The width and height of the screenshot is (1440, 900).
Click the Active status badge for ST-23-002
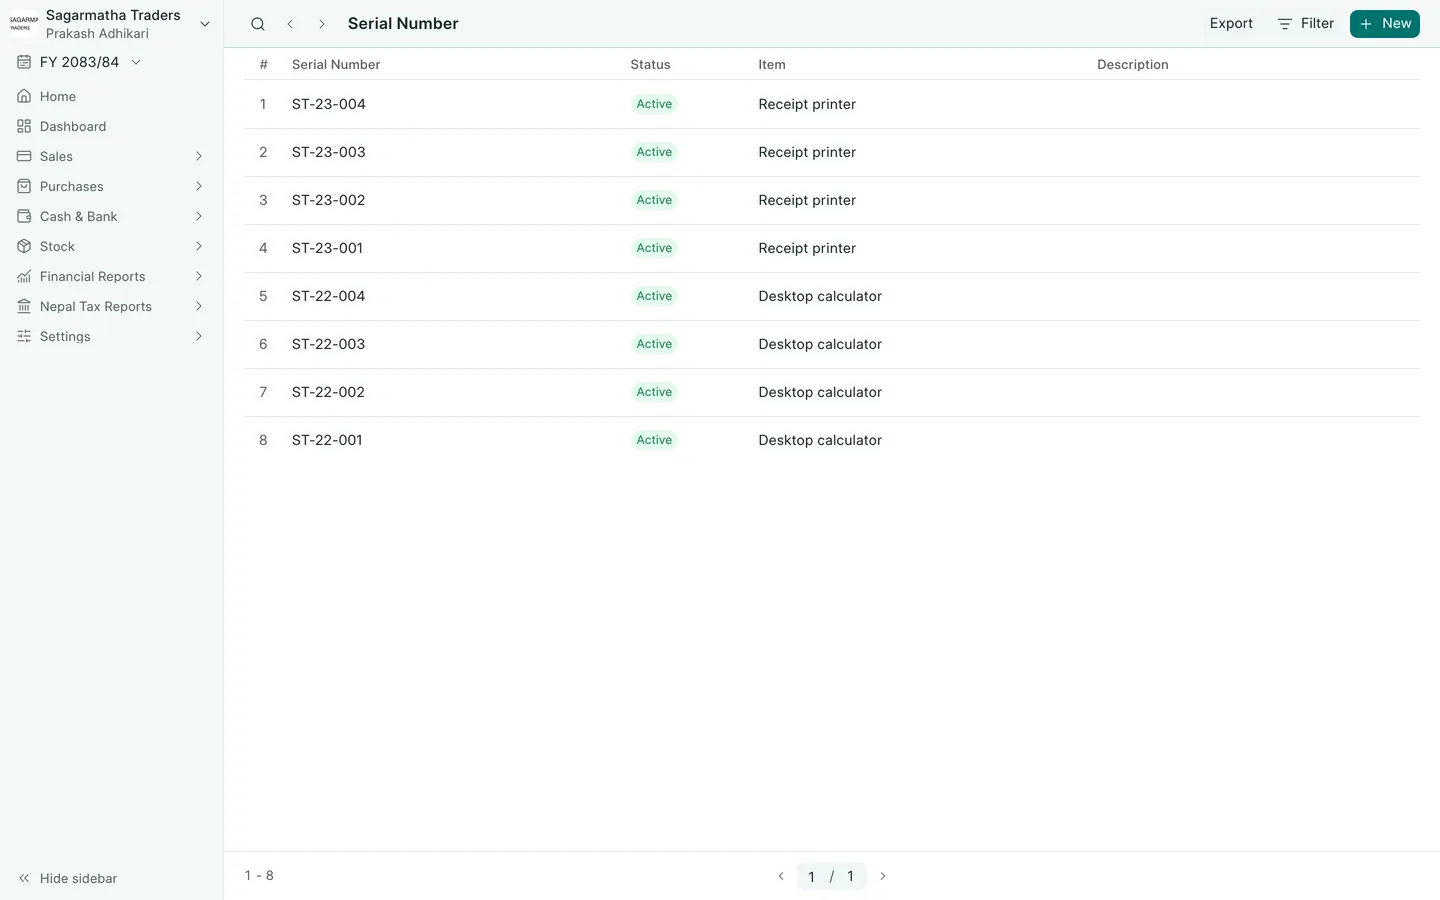pyautogui.click(x=654, y=200)
